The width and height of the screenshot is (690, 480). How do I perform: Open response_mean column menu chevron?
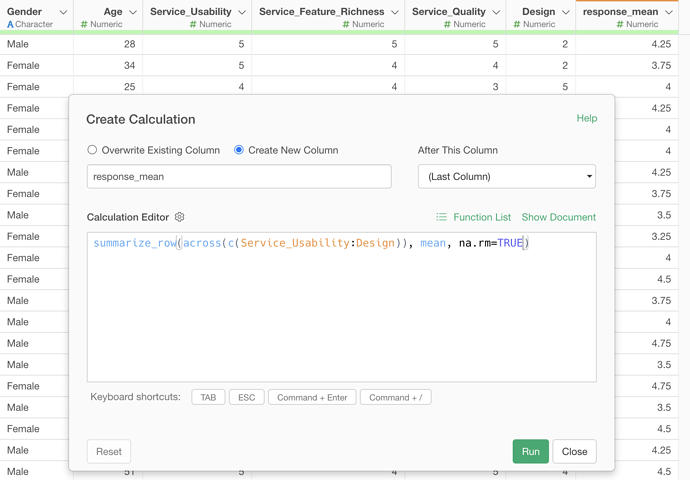[x=669, y=12]
